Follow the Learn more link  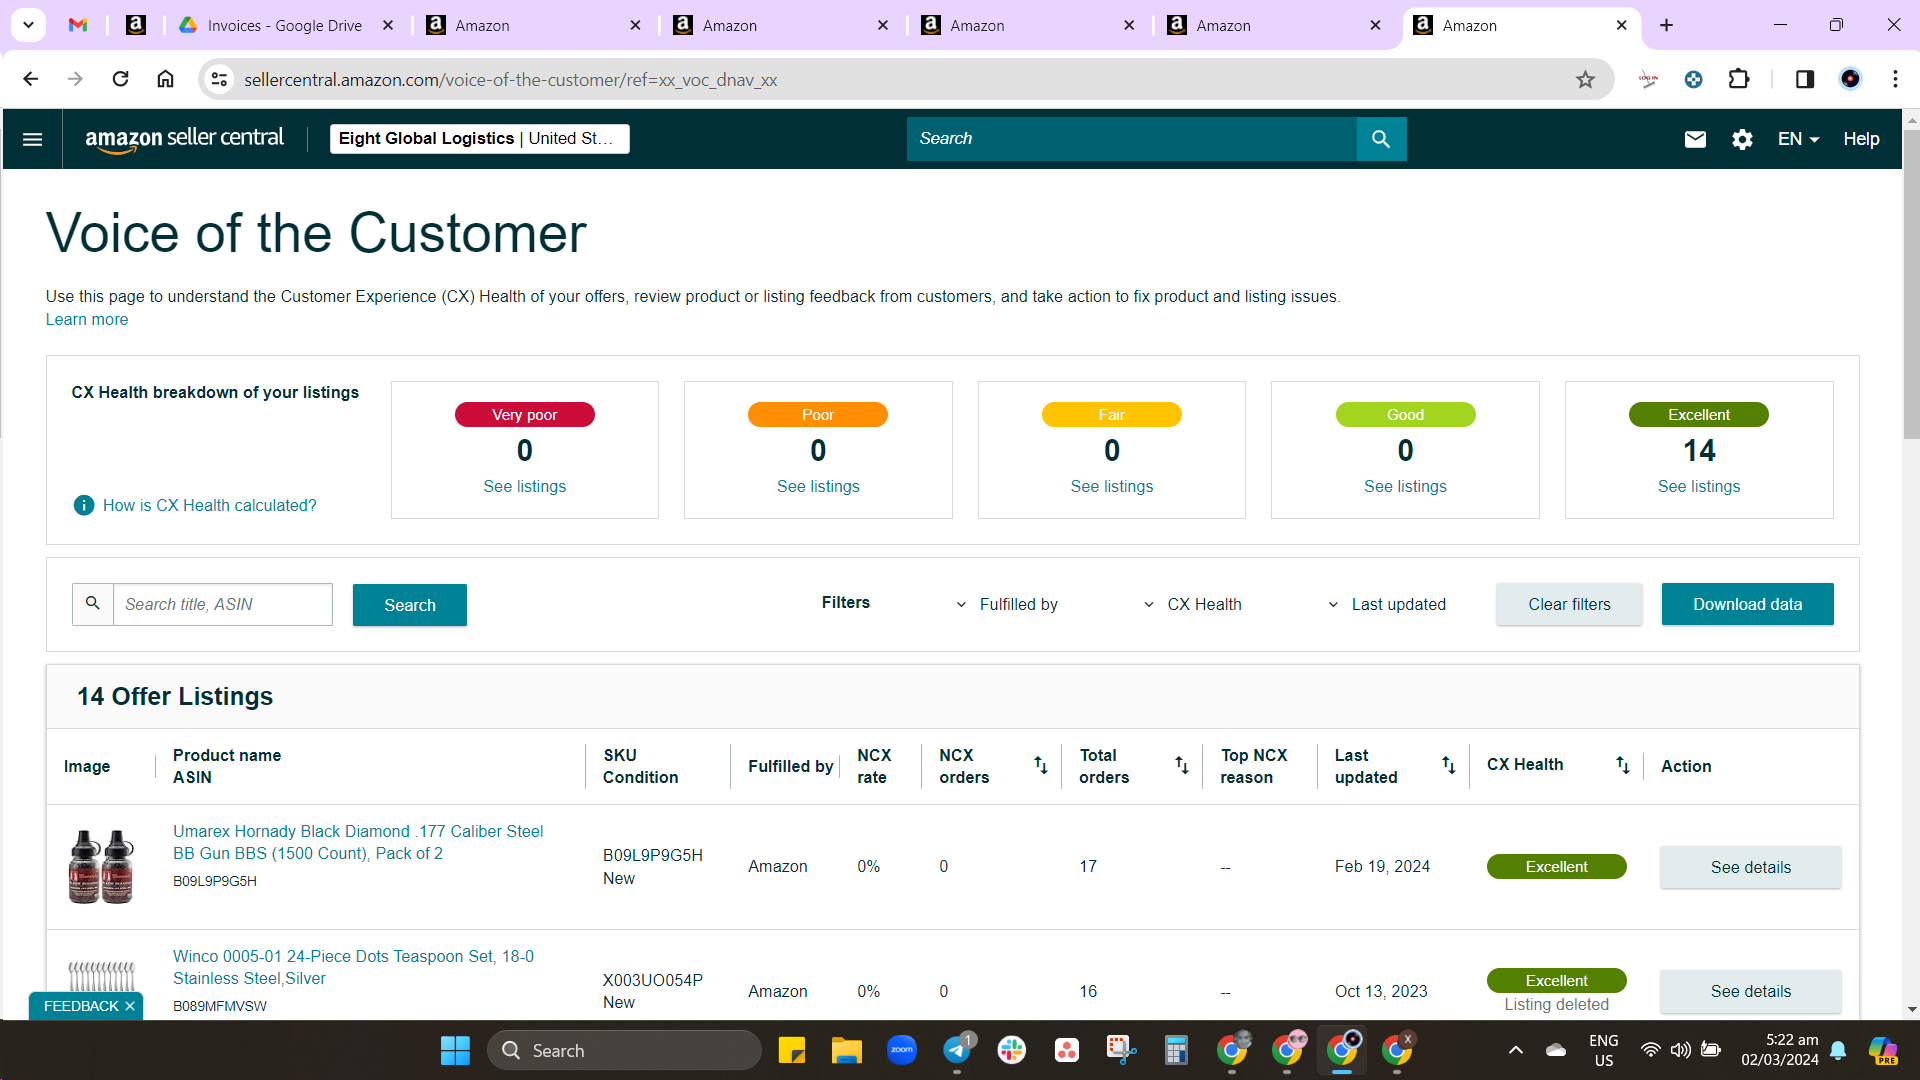pyautogui.click(x=87, y=320)
